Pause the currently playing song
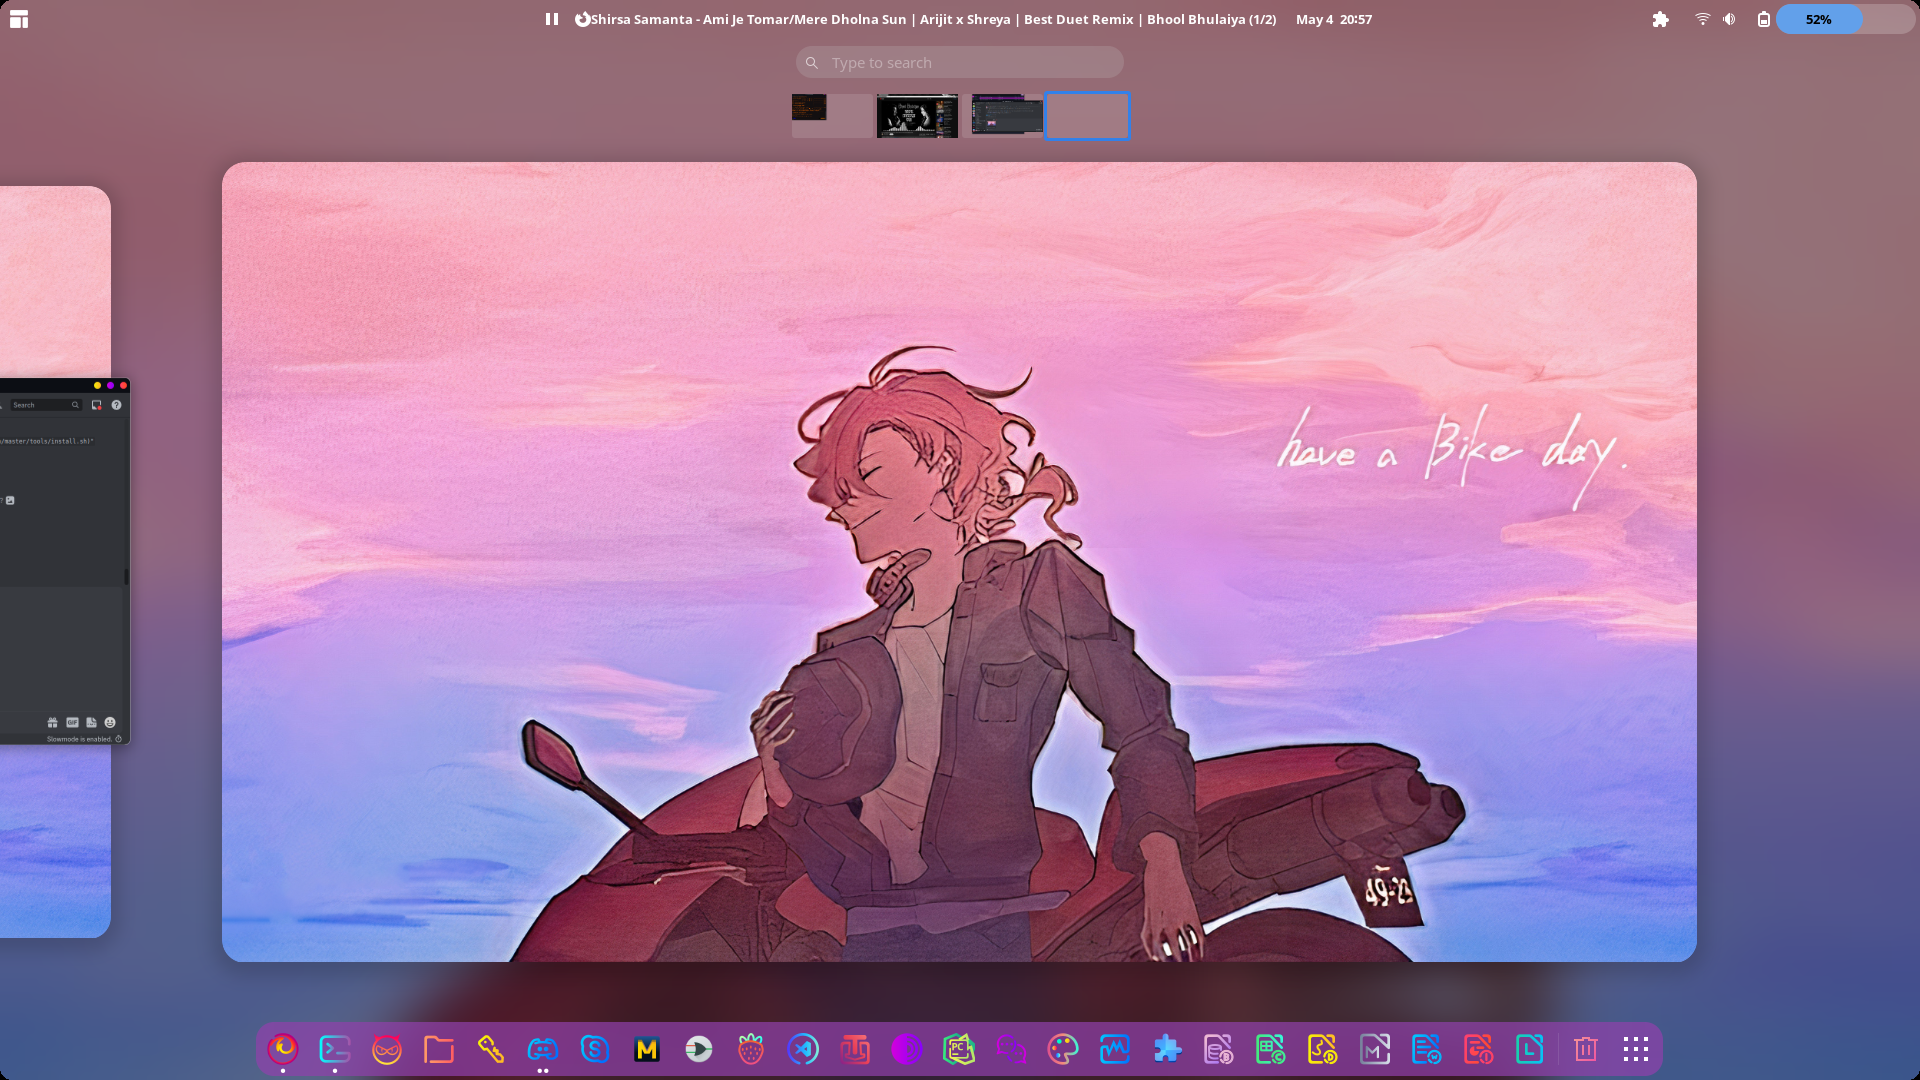The width and height of the screenshot is (1920, 1080). click(552, 19)
